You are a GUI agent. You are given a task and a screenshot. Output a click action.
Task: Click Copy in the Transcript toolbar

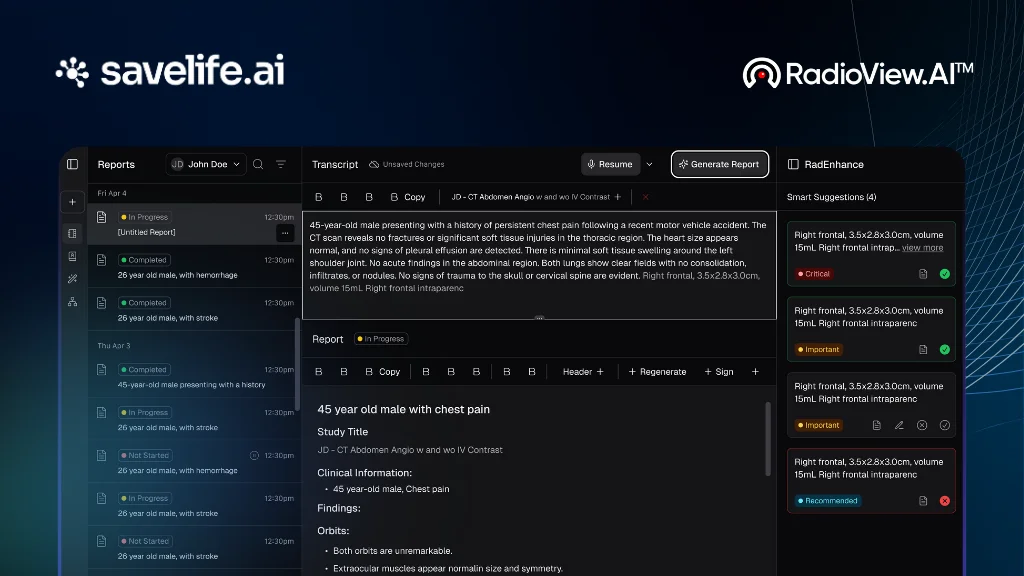[408, 197]
